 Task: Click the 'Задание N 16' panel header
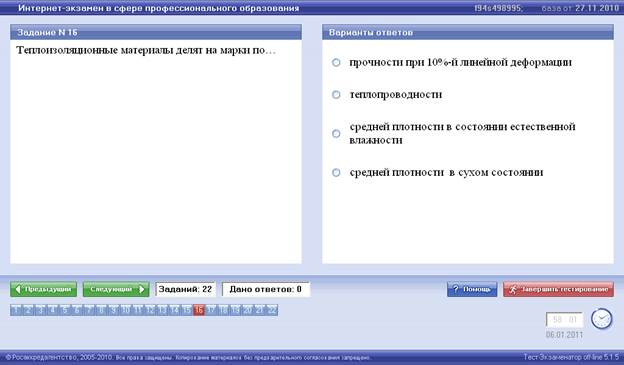click(x=156, y=32)
